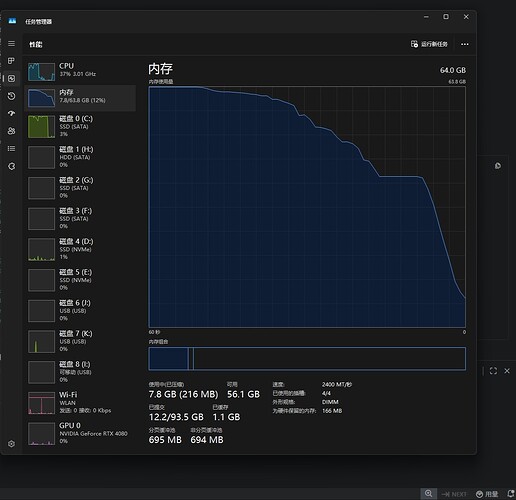This screenshot has width=516, height=500.
Task: Select Disk 7 (K:) USB item
Action: click(x=80, y=341)
